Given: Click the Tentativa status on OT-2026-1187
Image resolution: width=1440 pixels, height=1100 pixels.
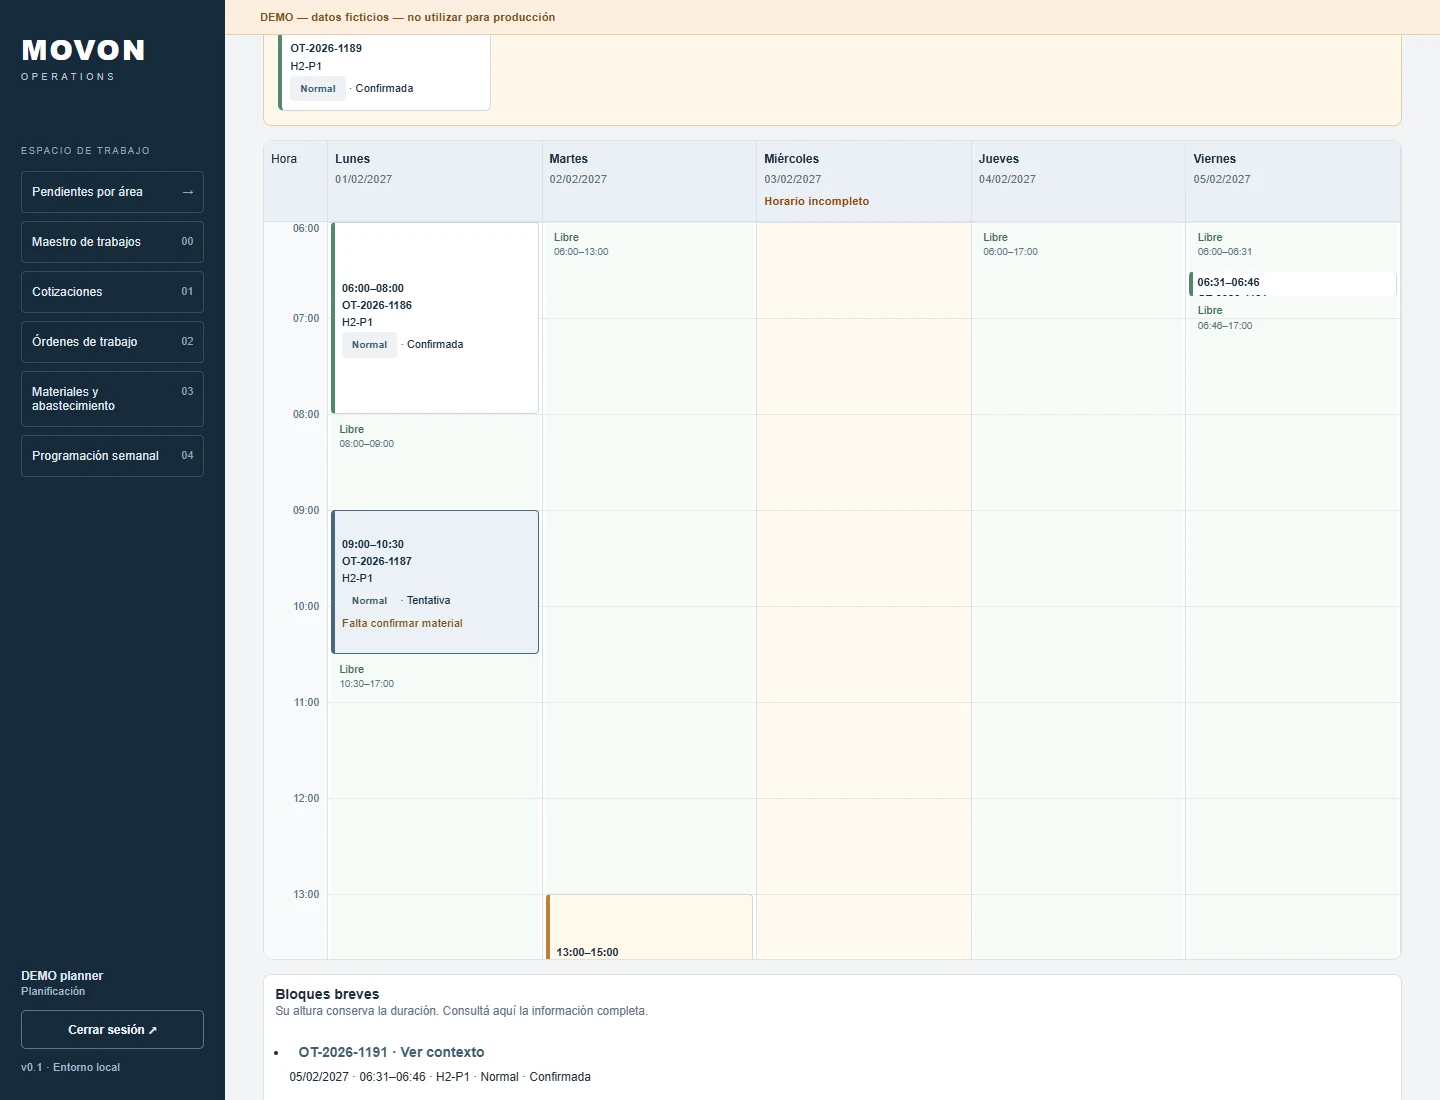Looking at the screenshot, I should (x=428, y=600).
